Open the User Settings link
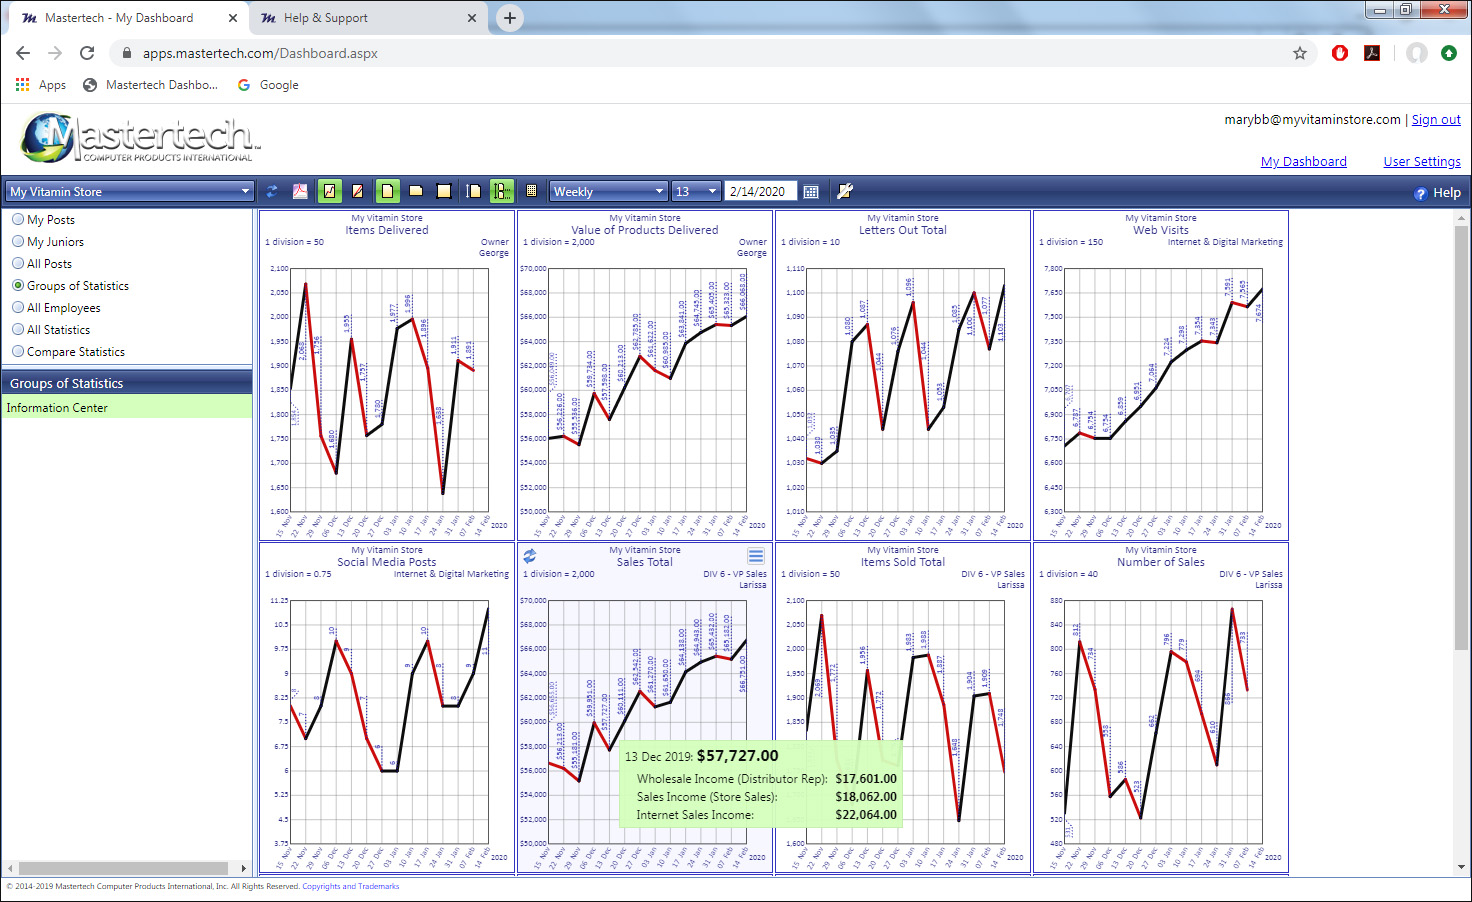The image size is (1472, 902). (x=1422, y=162)
